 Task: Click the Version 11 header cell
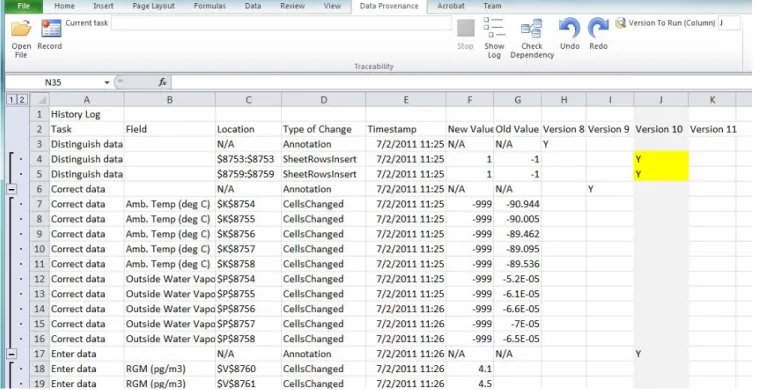tap(712, 130)
